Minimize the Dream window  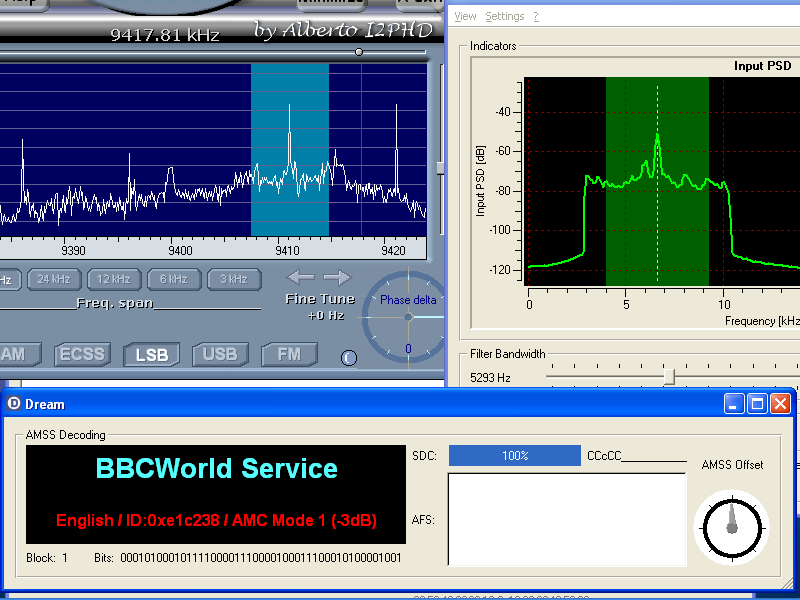734,404
